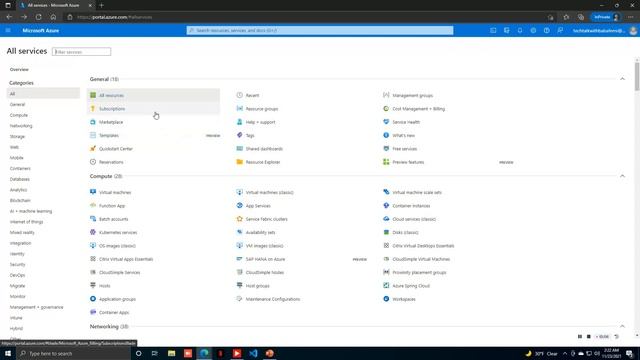Open the Reservations link
This screenshot has width=640, height=360.
(111, 162)
